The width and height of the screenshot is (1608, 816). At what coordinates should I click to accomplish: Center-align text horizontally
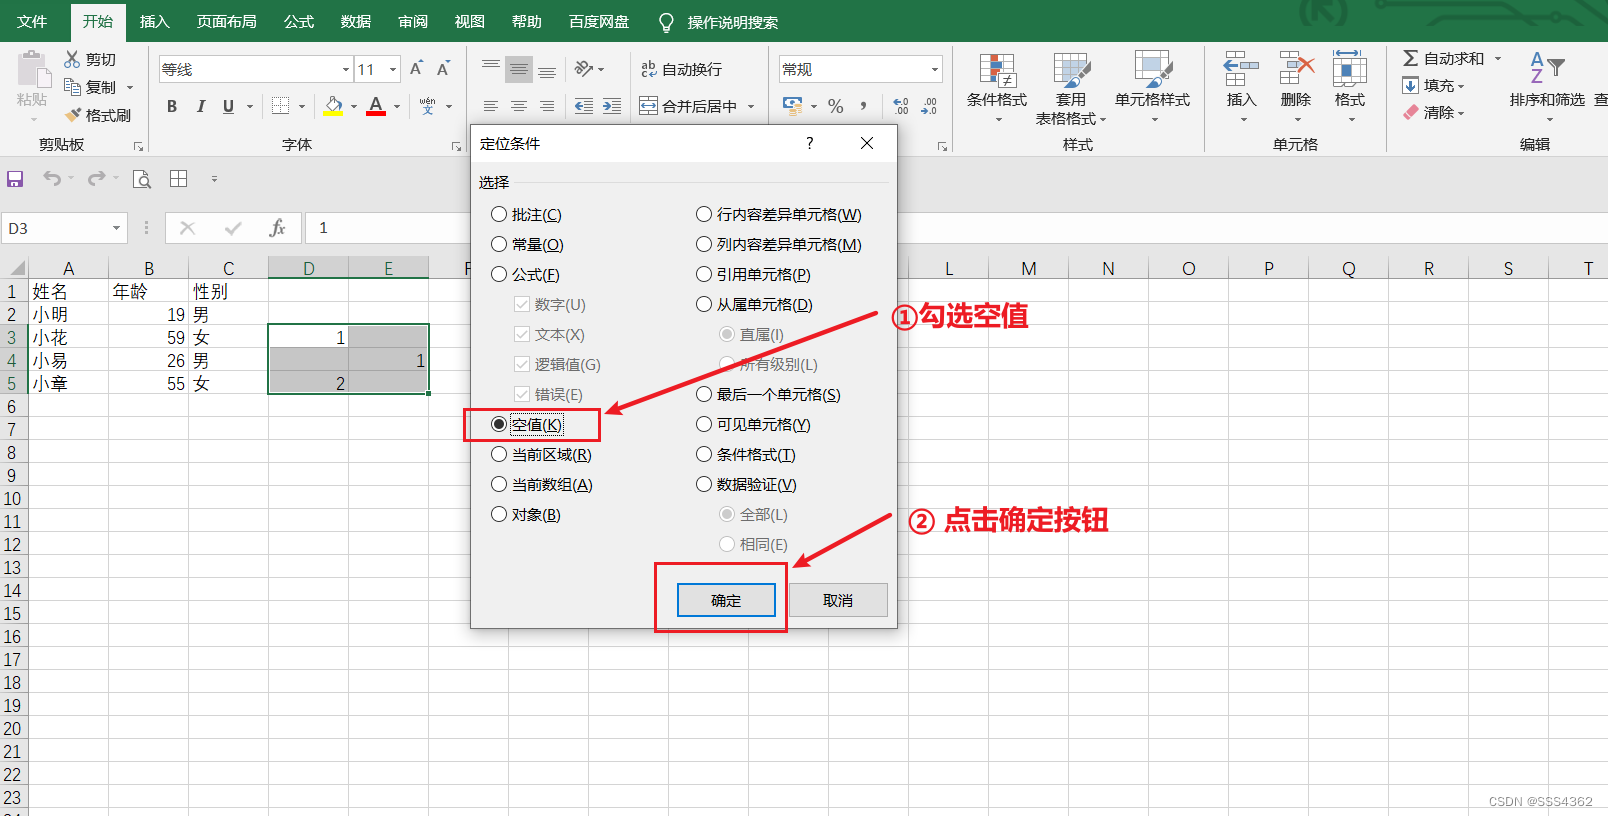coord(518,106)
